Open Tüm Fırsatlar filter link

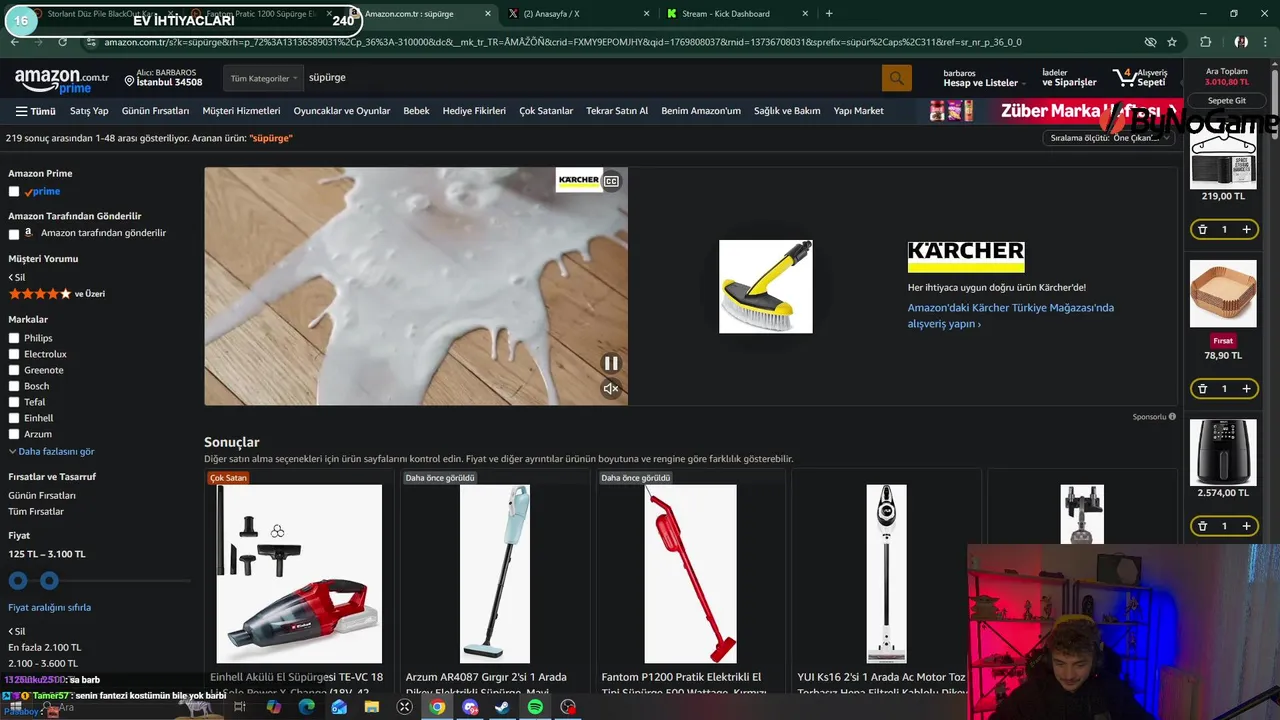point(36,511)
